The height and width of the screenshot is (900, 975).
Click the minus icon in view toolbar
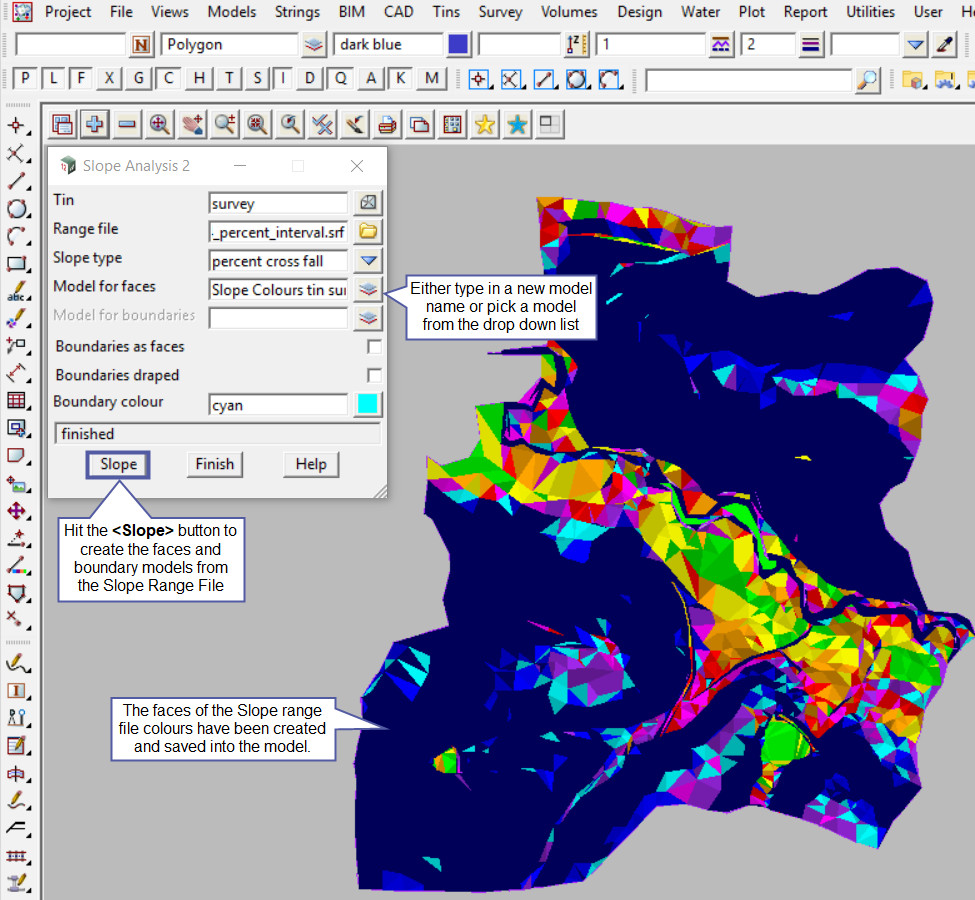click(127, 124)
